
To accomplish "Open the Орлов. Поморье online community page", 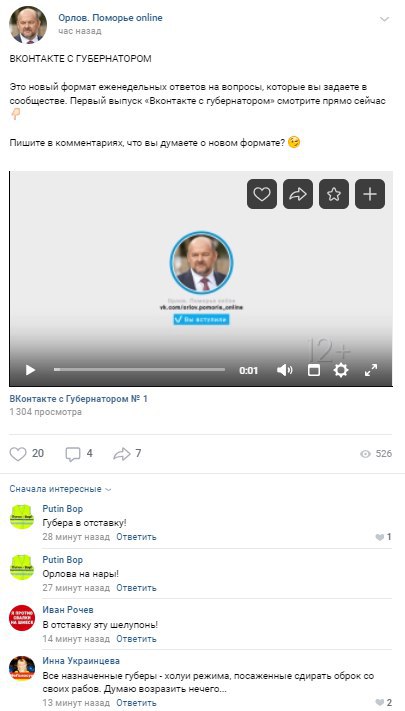I will tap(110, 18).
